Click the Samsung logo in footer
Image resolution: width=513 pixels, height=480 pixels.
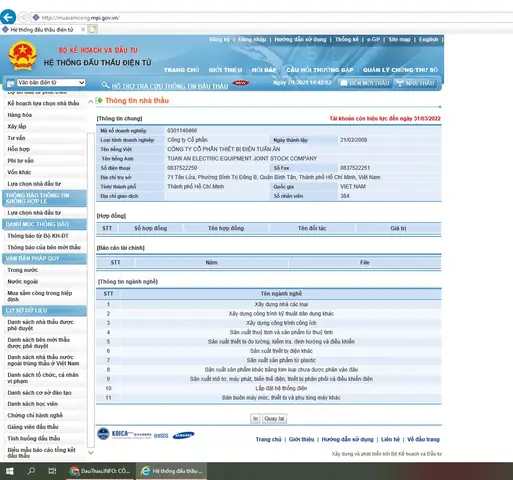(x=183, y=435)
